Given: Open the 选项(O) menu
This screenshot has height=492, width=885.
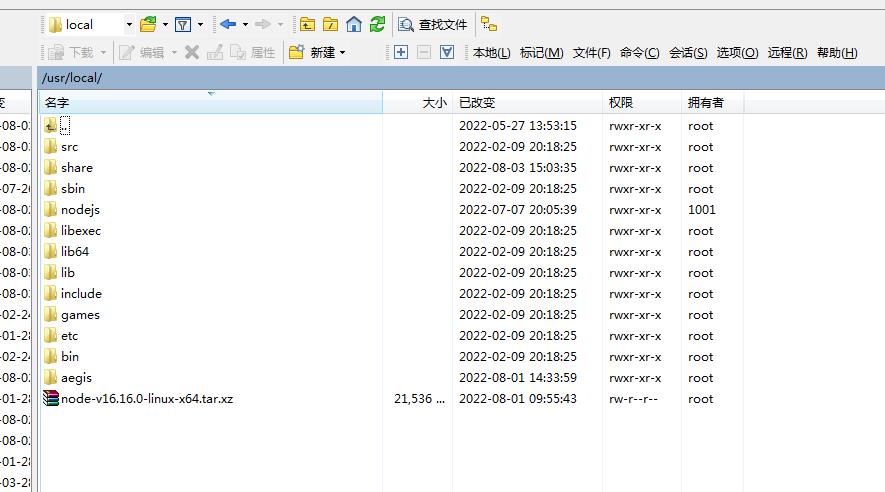Looking at the screenshot, I should tap(737, 53).
